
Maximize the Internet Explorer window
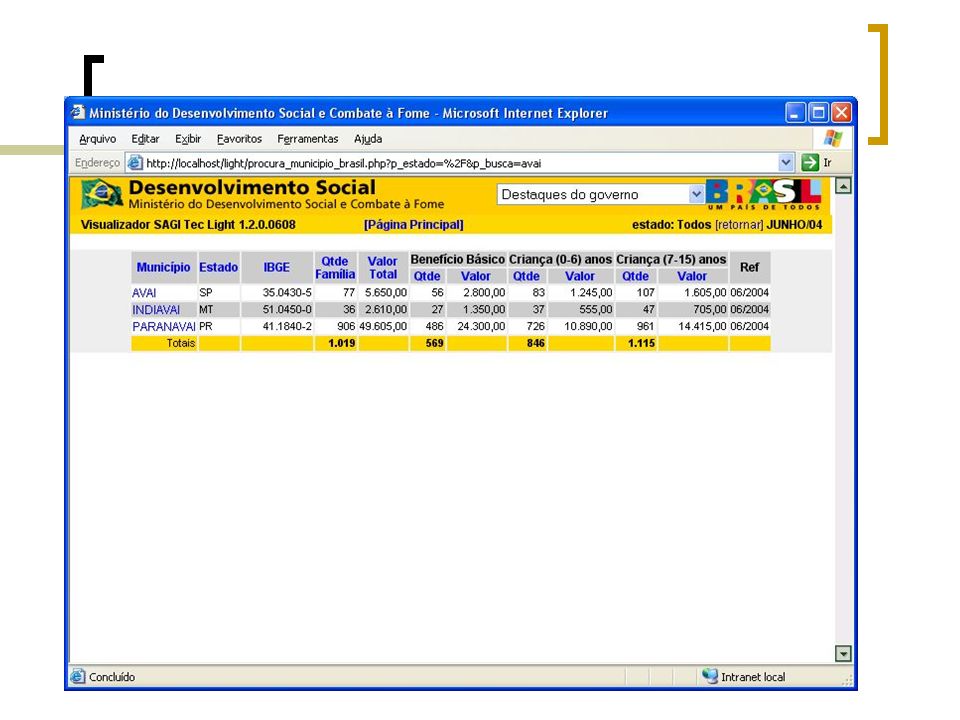tap(819, 113)
